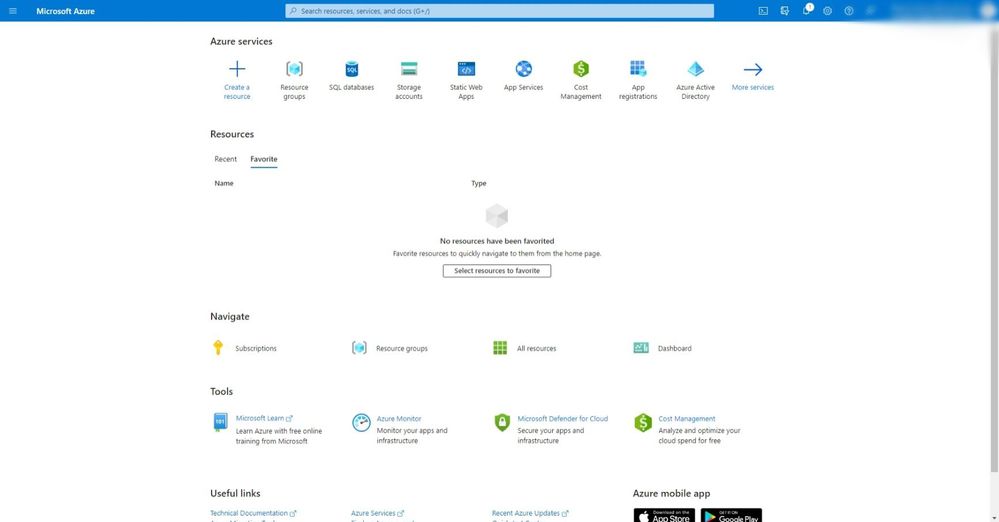Open Resource groups under Azure services
This screenshot has height=522, width=999.
pos(294,80)
